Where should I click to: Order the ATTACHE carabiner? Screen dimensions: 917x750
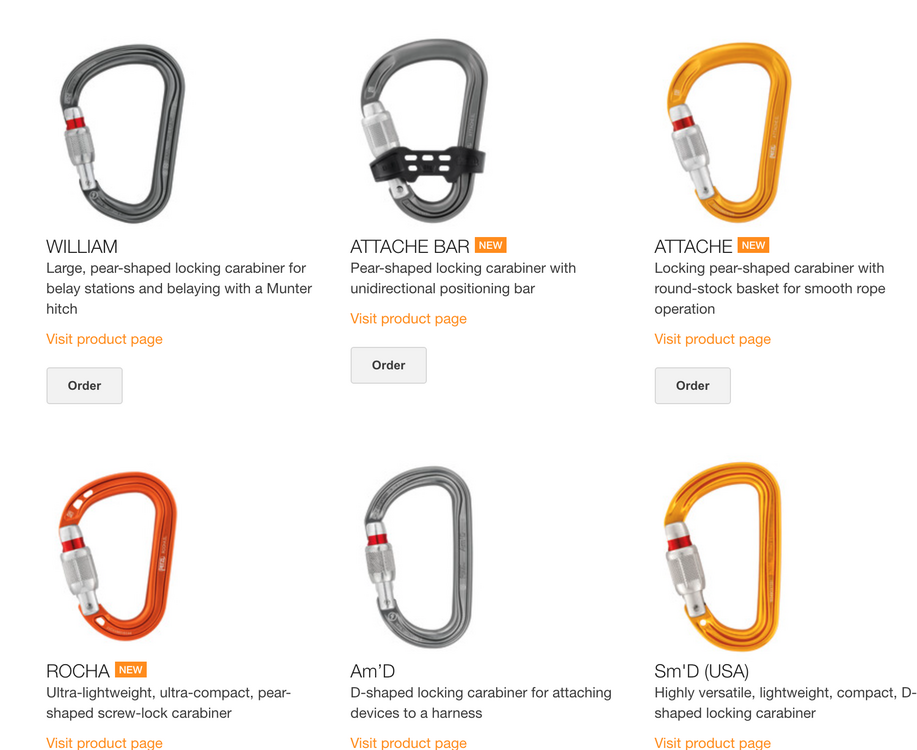coord(692,386)
